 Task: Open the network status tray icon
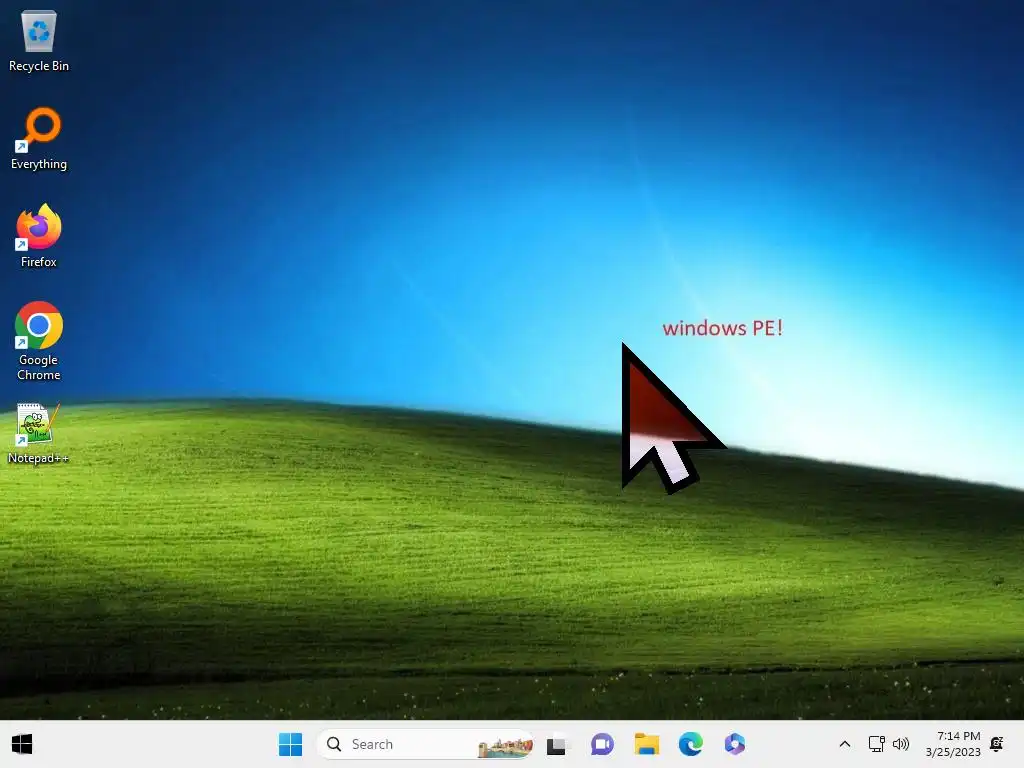click(876, 744)
